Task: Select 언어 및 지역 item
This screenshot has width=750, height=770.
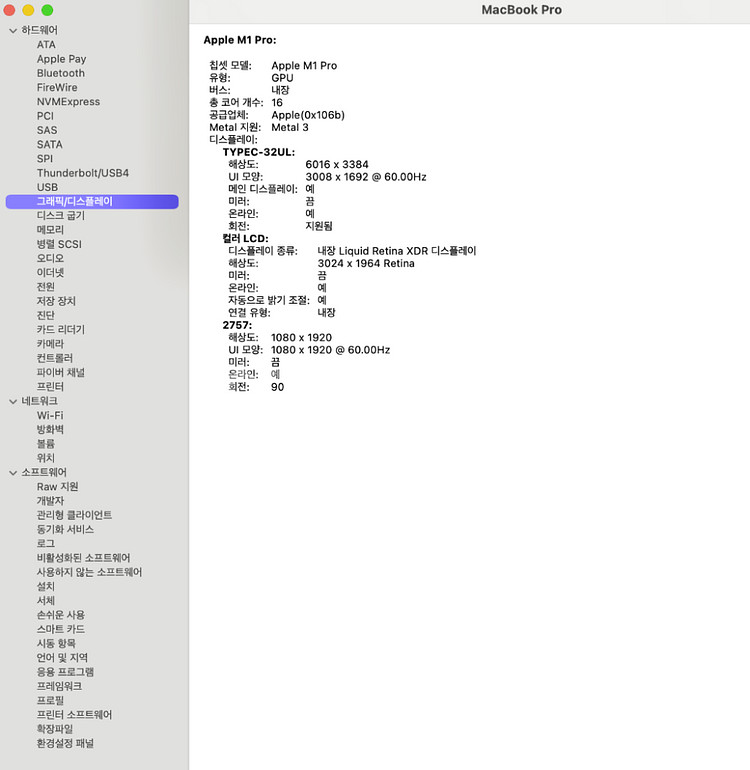Action: click(62, 658)
